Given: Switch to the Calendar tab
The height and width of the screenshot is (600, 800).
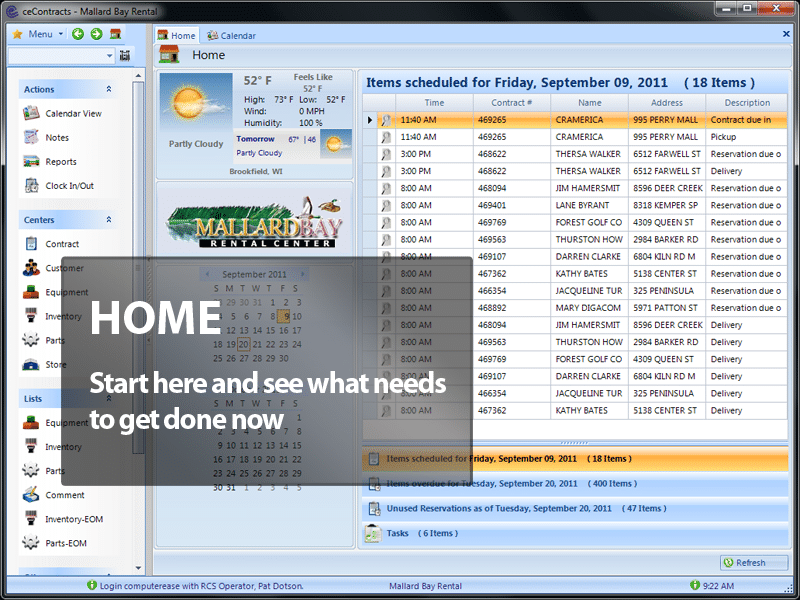Looking at the screenshot, I should click(231, 35).
